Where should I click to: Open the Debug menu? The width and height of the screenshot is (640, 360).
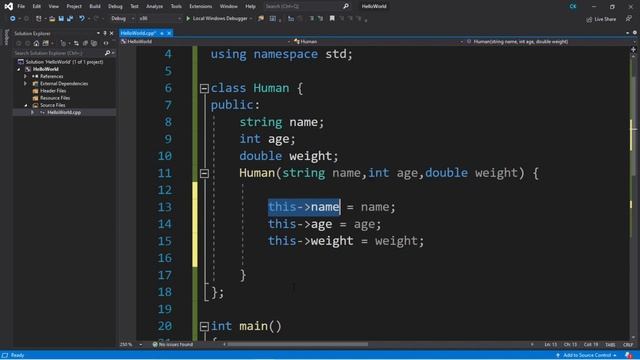[115, 6]
